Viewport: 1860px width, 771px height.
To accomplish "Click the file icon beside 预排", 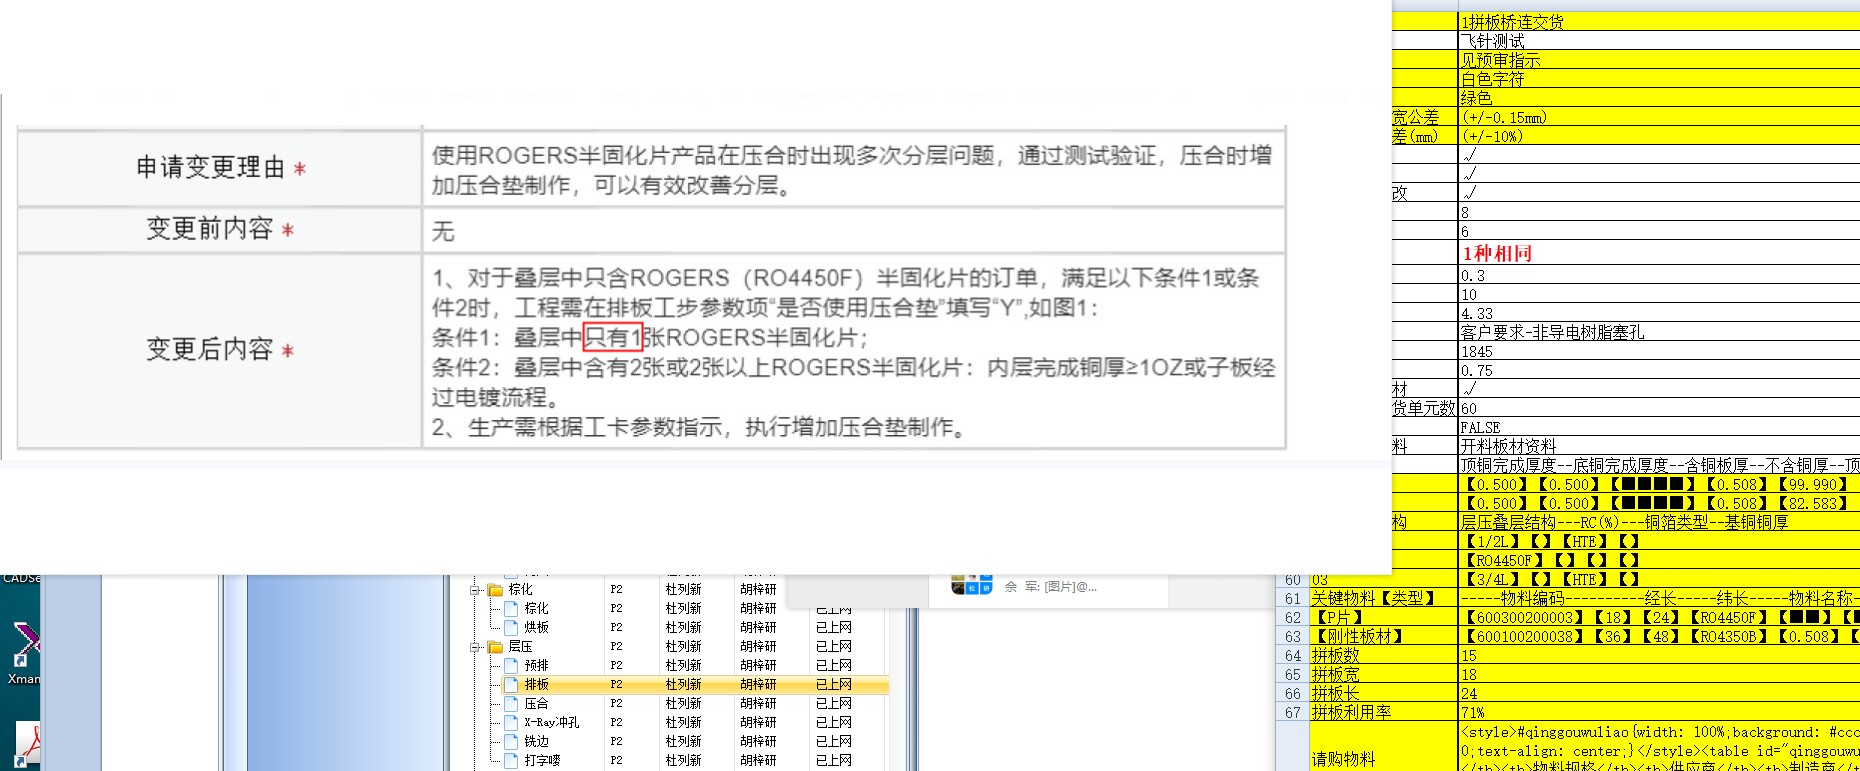I will 511,666.
